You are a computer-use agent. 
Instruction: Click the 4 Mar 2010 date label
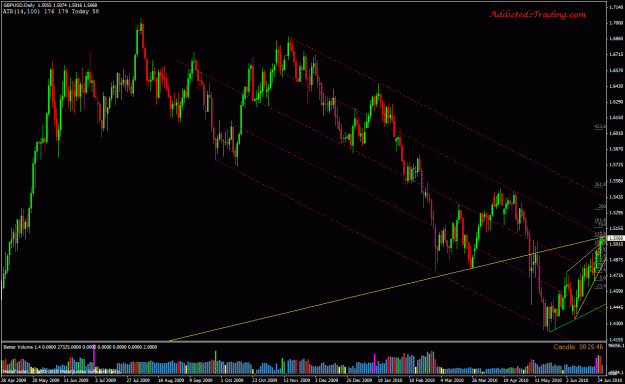pyautogui.click(x=451, y=380)
